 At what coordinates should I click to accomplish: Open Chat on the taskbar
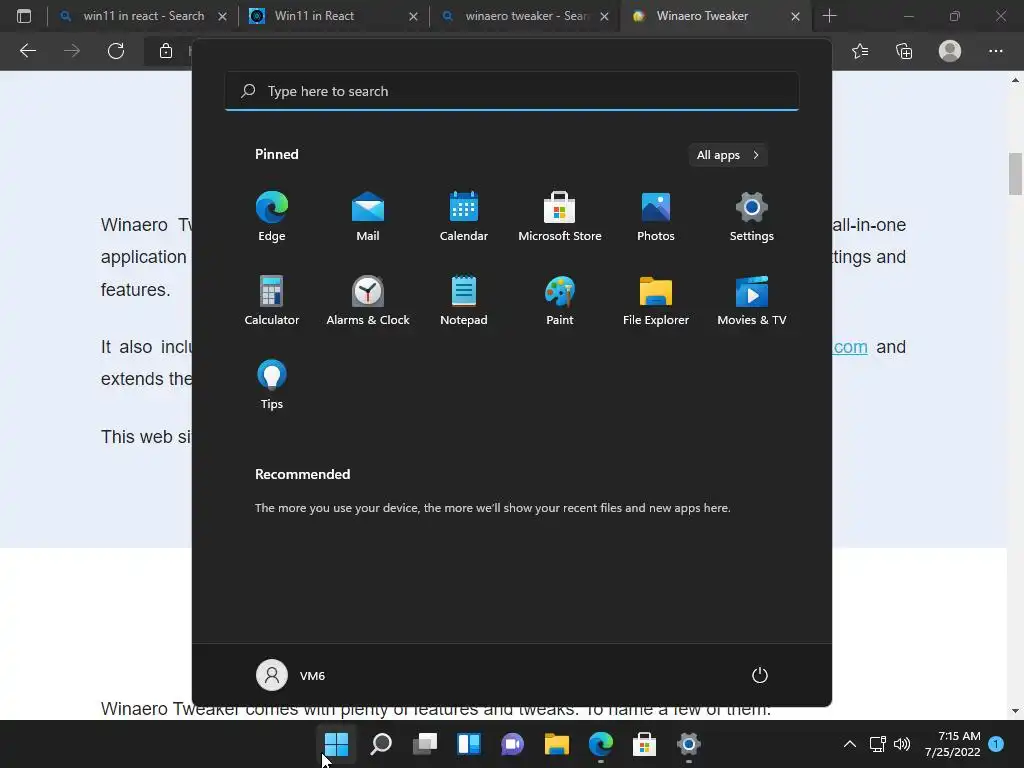point(513,744)
